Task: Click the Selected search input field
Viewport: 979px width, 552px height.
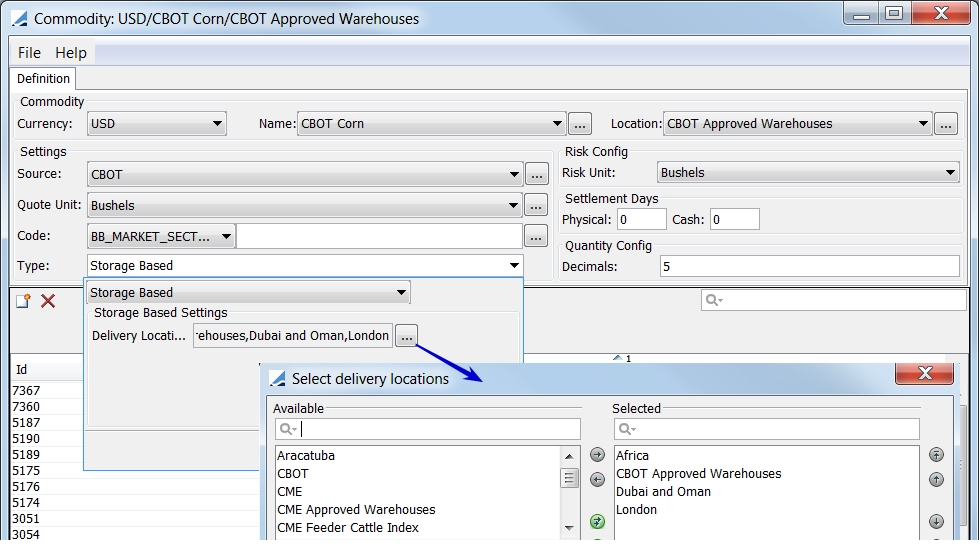Action: 767,429
